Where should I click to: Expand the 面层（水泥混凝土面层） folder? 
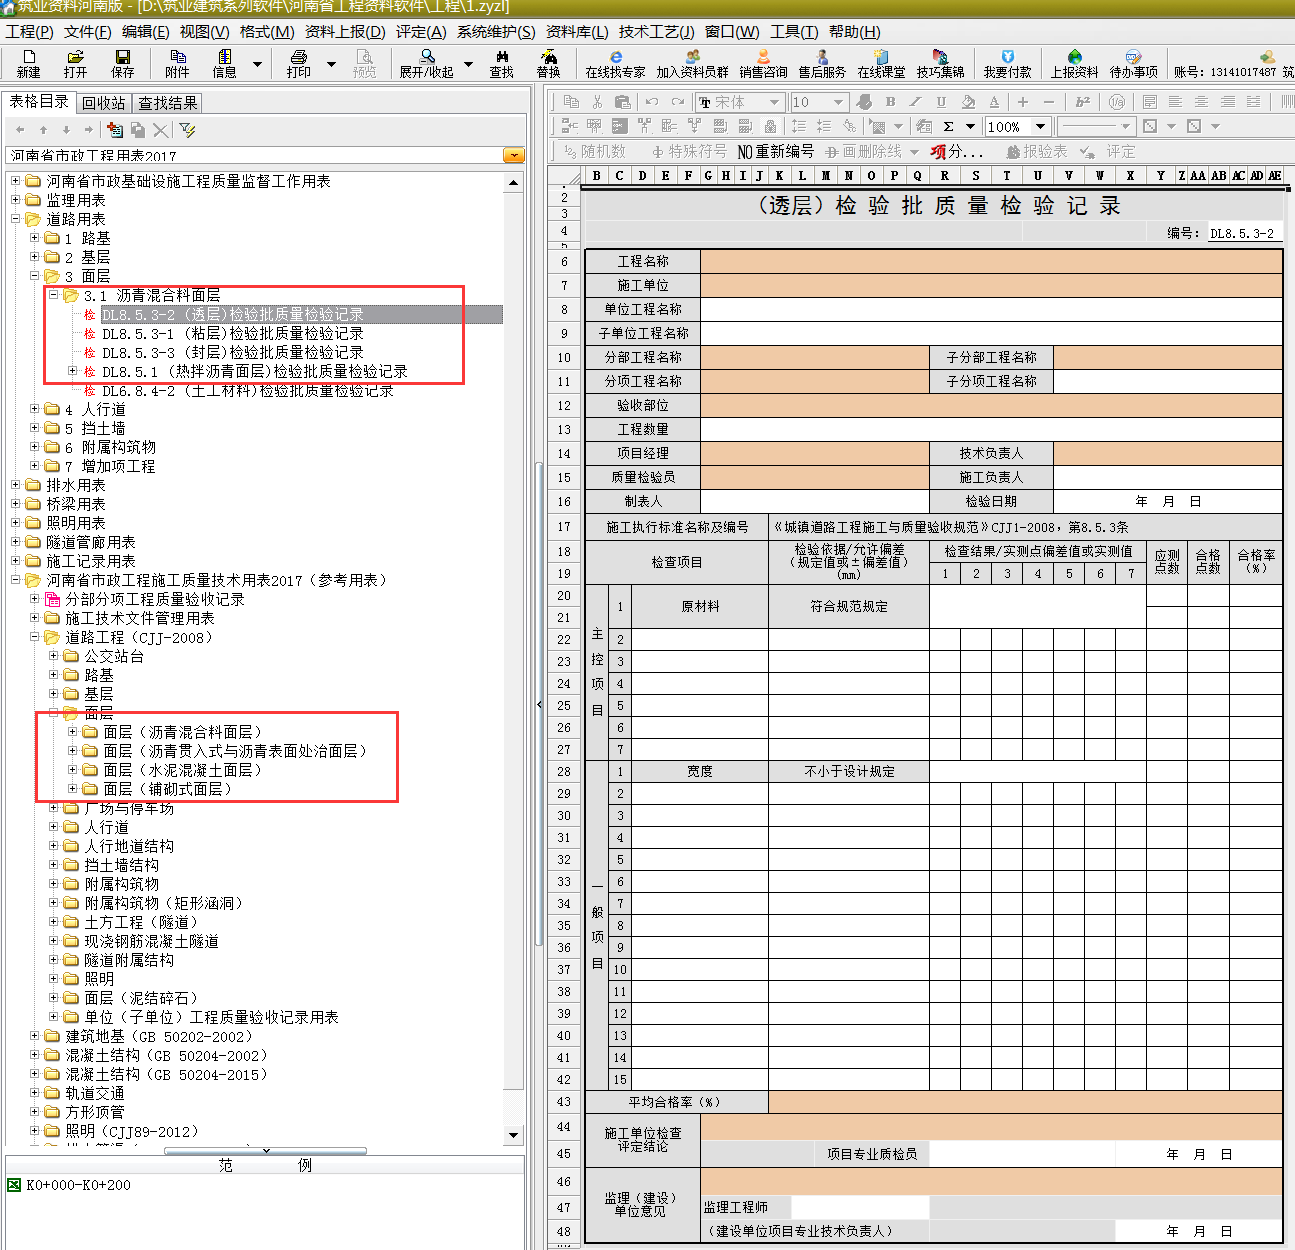tap(72, 770)
